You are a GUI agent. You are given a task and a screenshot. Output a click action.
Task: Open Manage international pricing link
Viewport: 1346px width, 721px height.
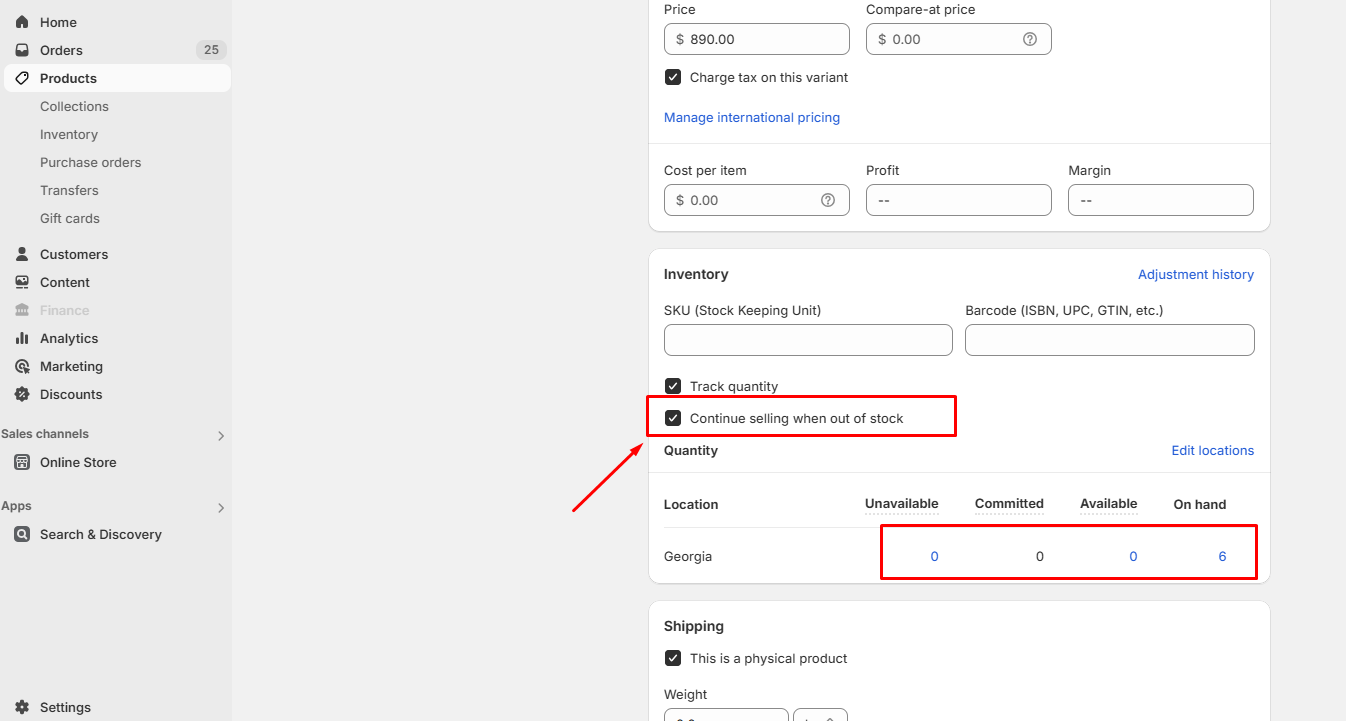coord(751,117)
